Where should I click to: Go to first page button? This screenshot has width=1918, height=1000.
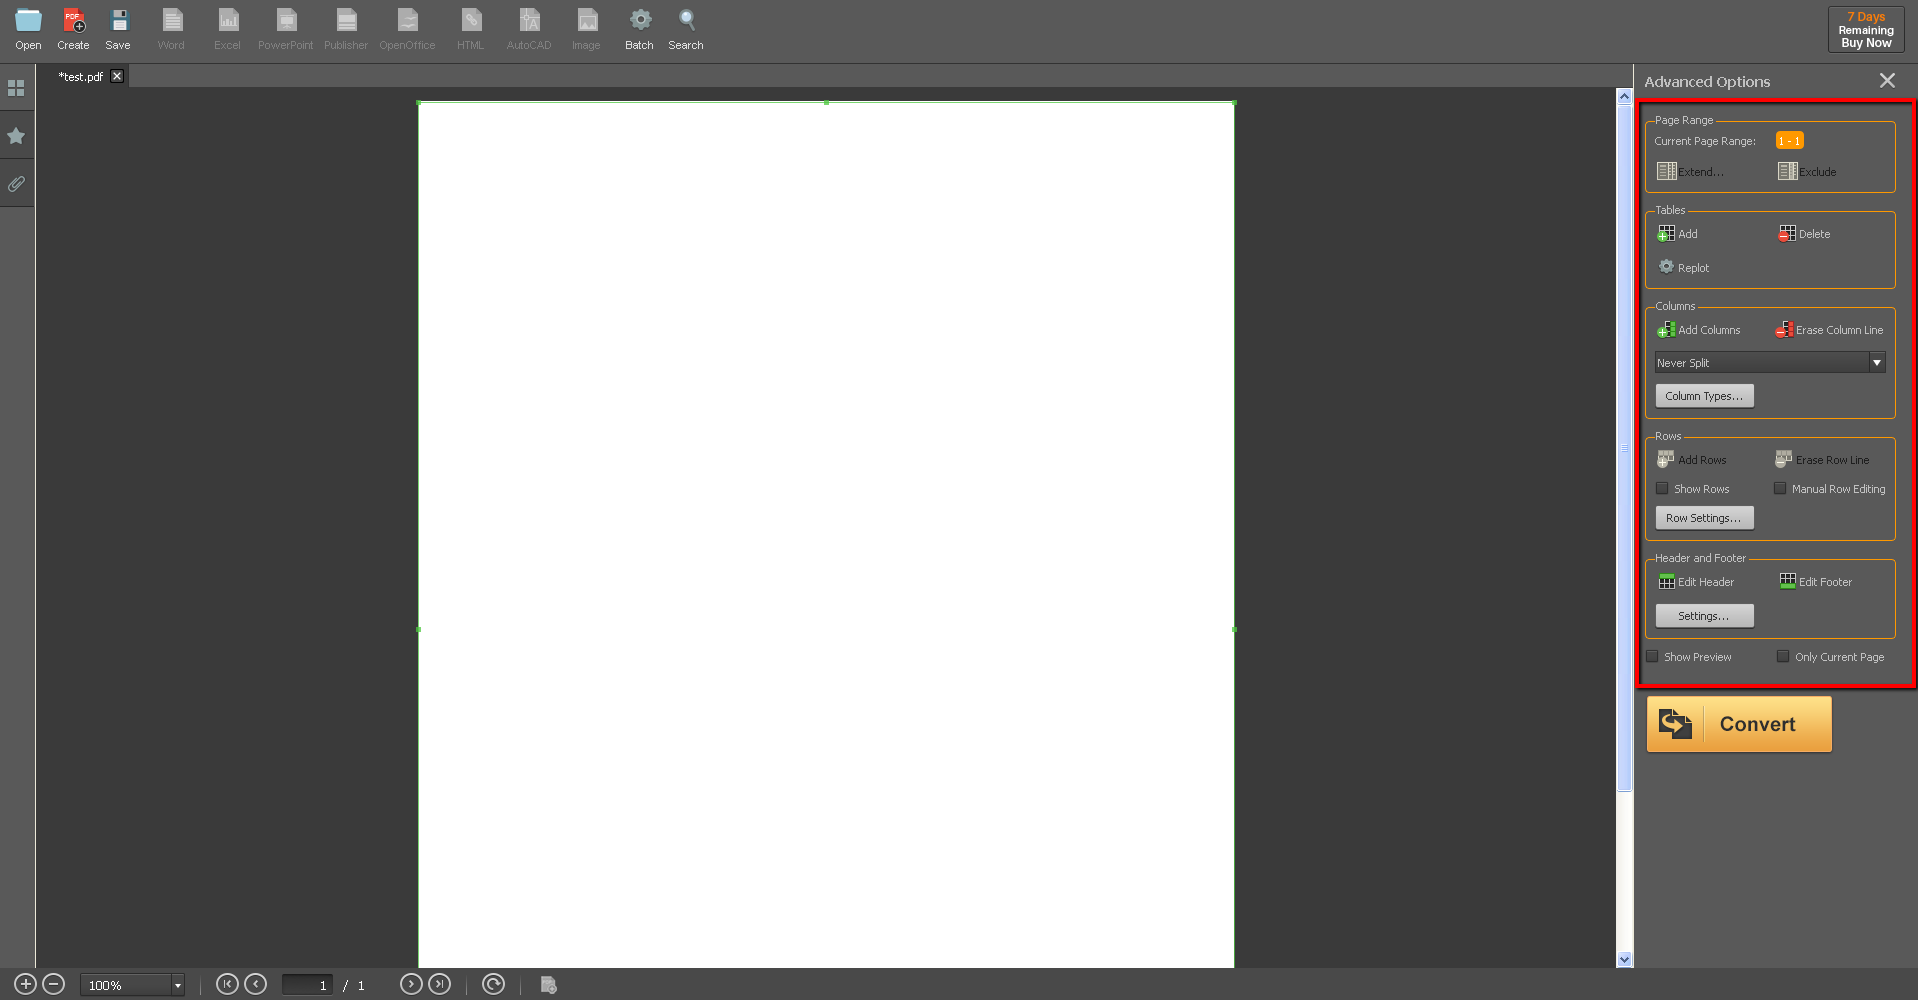point(227,984)
